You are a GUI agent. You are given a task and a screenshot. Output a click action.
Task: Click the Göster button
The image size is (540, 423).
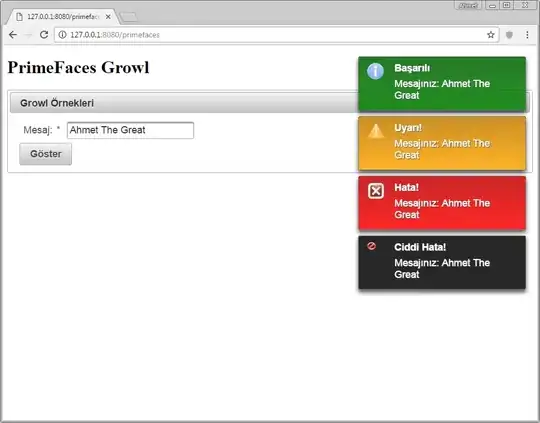(x=45, y=154)
